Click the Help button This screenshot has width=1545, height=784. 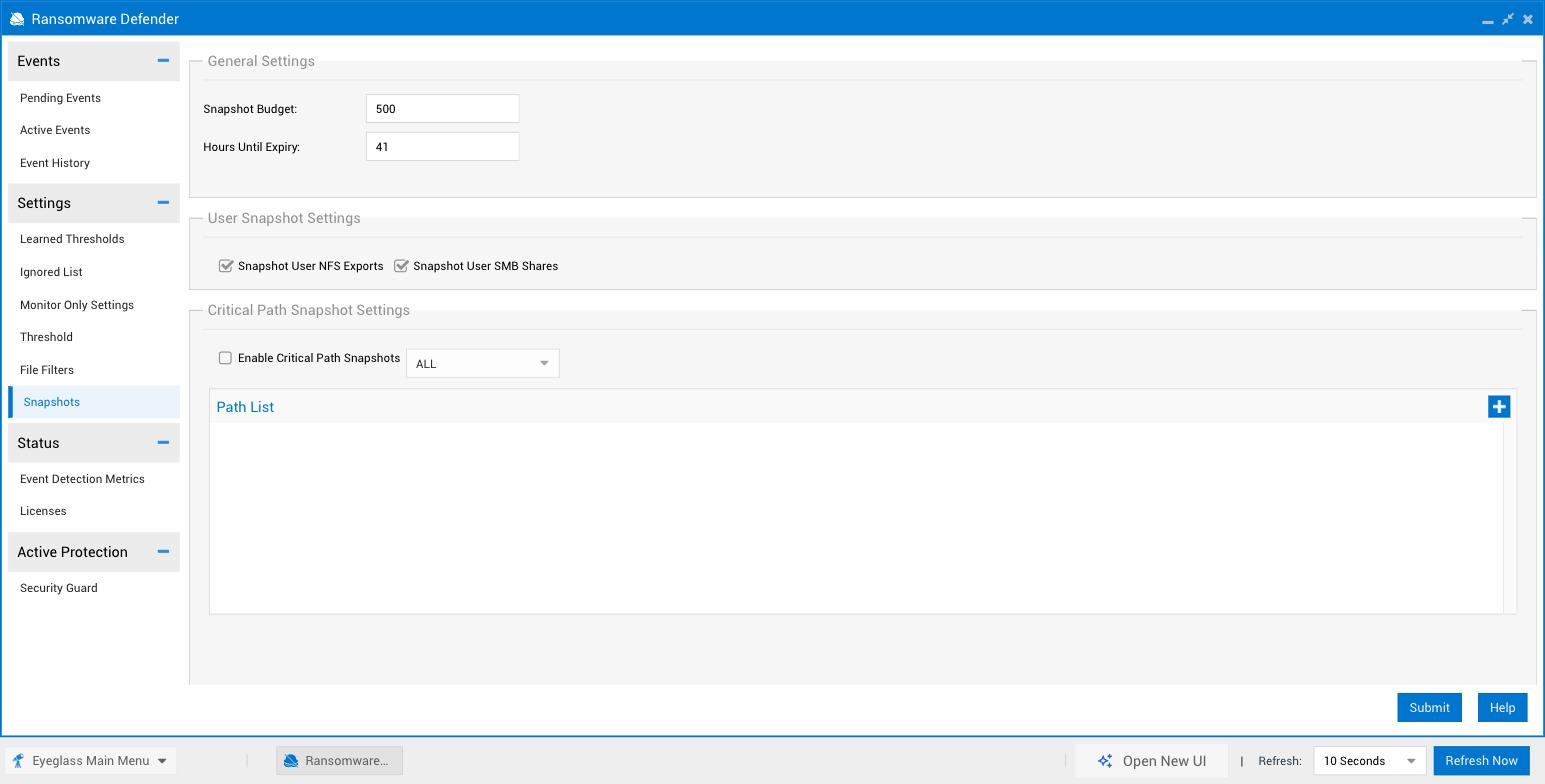click(1502, 707)
